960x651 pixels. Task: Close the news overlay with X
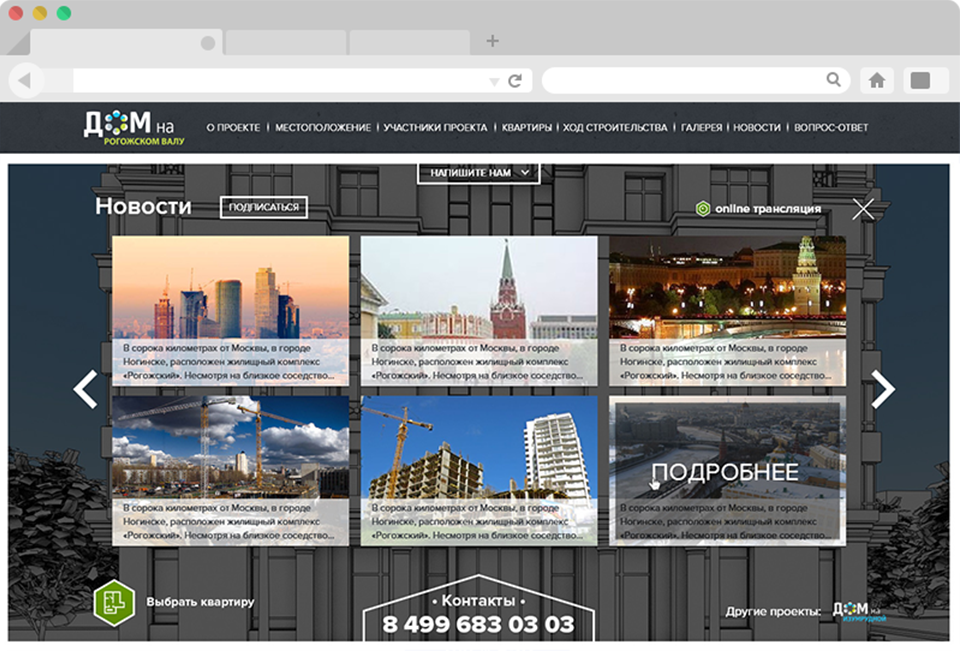[x=863, y=209]
